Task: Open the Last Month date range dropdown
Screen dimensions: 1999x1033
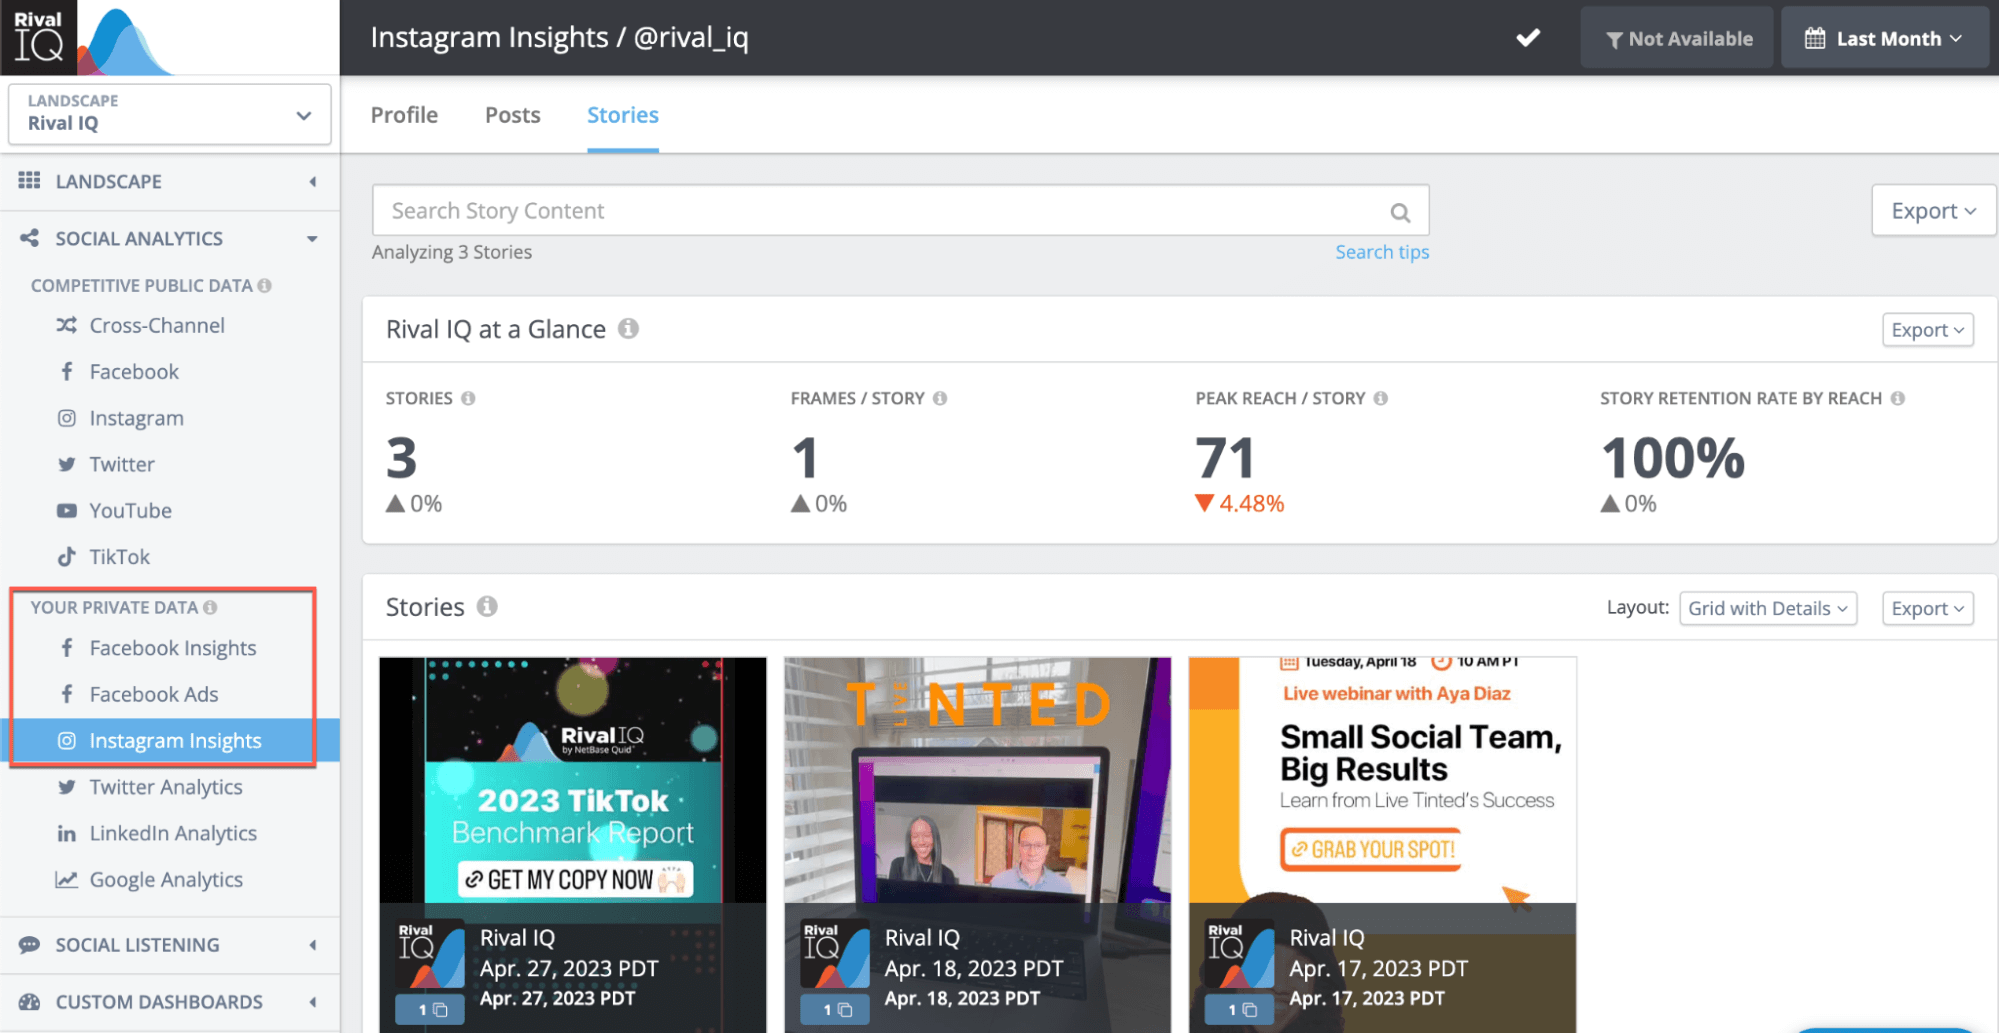Action: 1883,38
